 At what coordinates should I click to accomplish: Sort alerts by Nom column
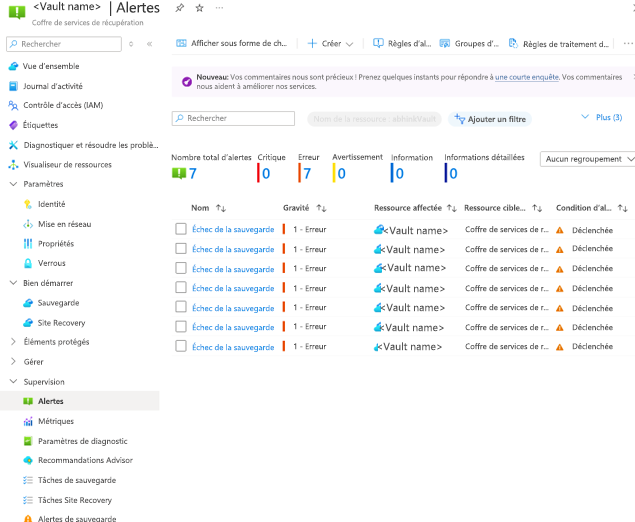(208, 208)
